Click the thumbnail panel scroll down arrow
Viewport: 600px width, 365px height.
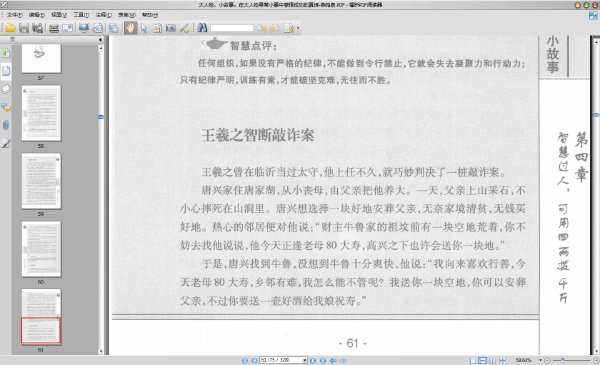pos(101,351)
